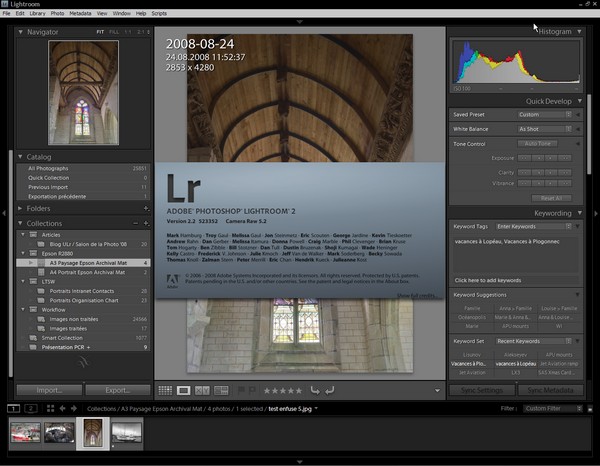600x466 pixels.
Task: Collapse the Keywording panel
Action: click(x=580, y=213)
